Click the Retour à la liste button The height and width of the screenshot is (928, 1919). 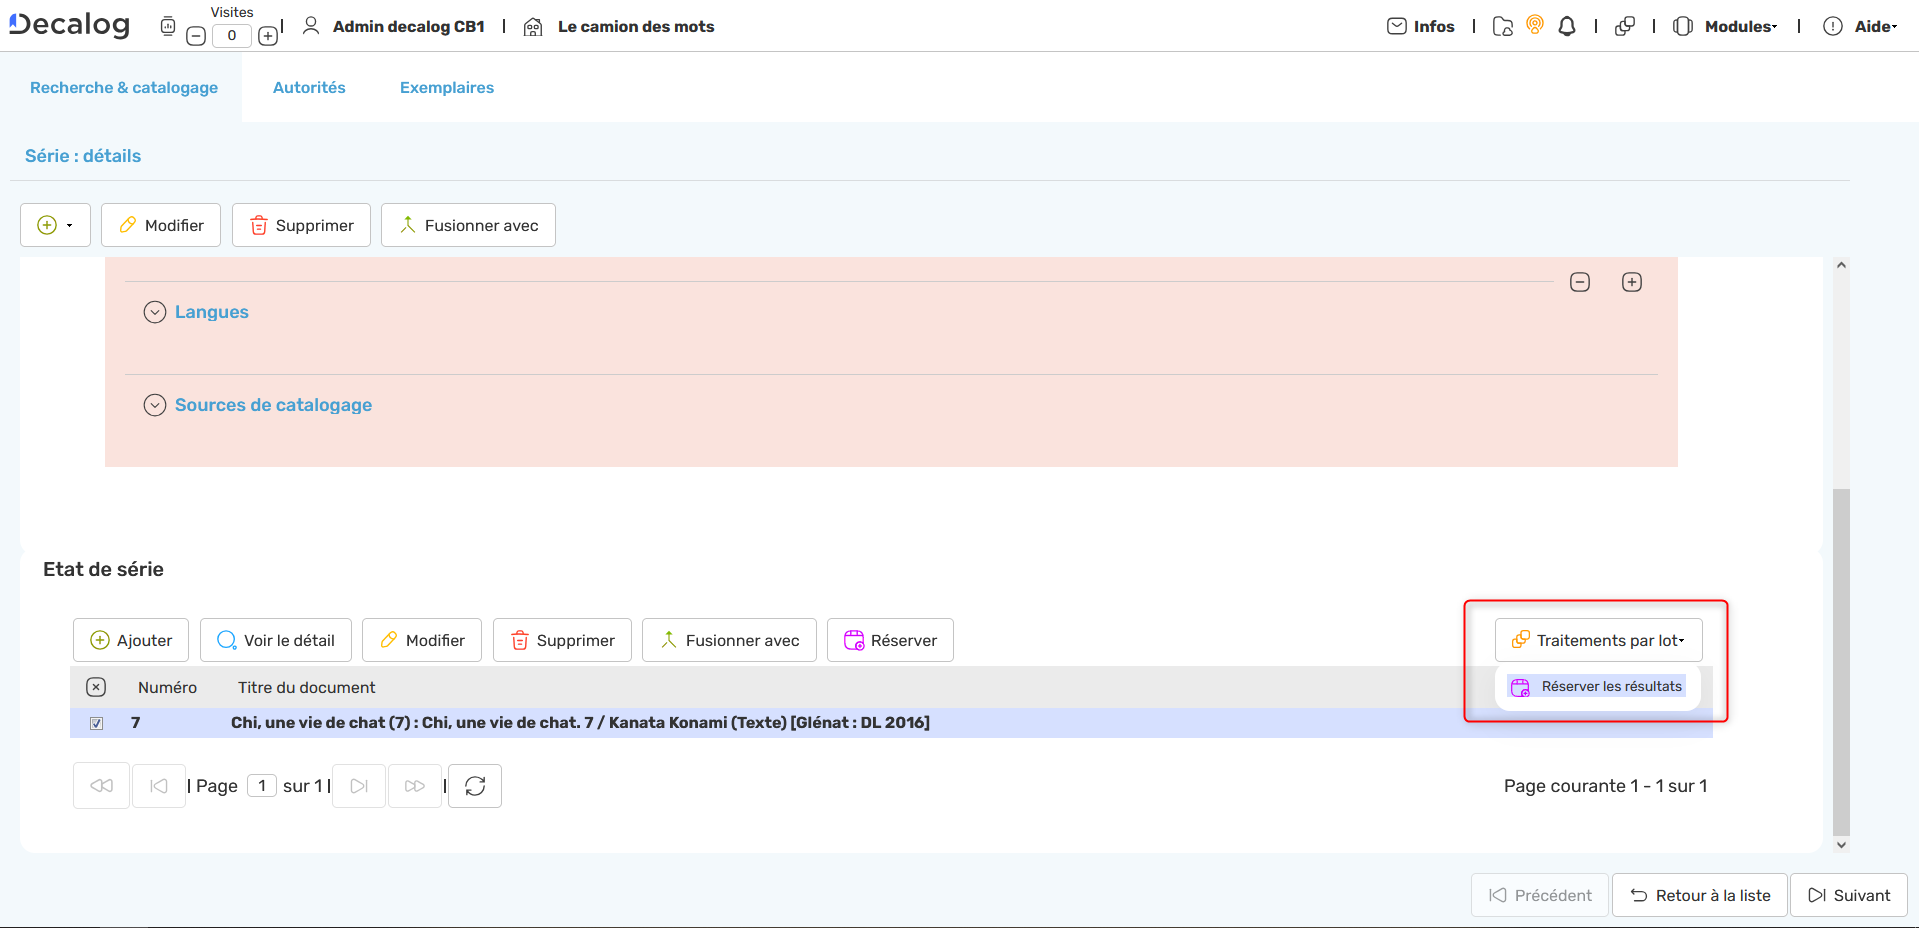point(1700,895)
